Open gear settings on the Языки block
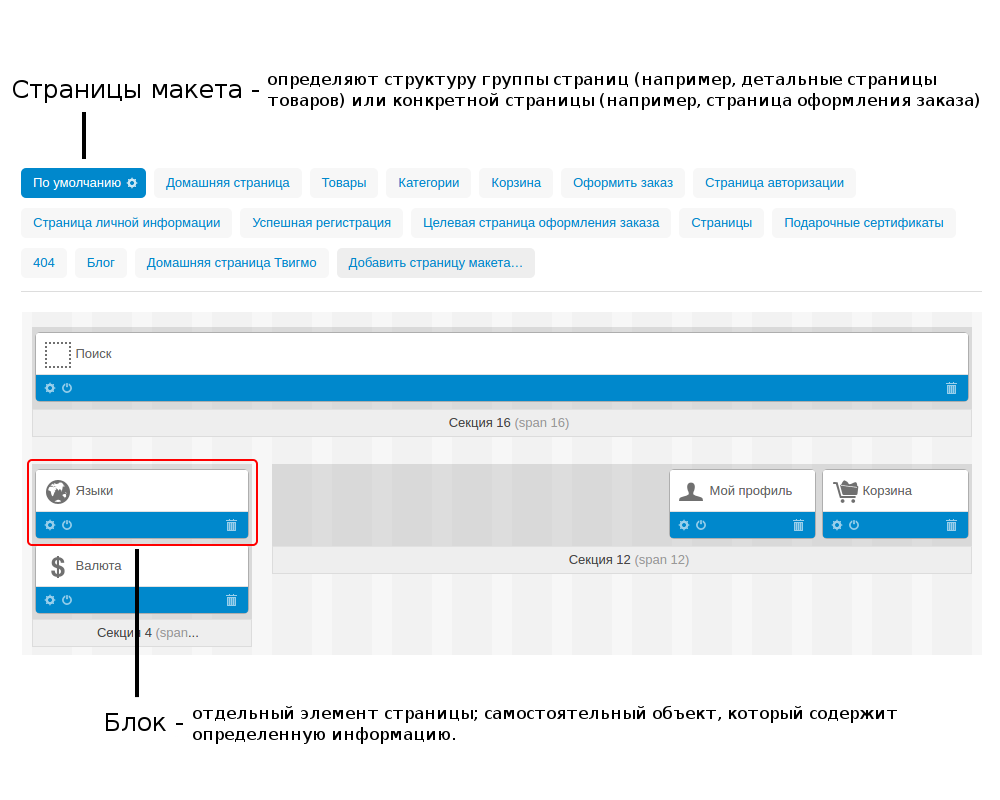The image size is (1000, 800). click(x=48, y=525)
